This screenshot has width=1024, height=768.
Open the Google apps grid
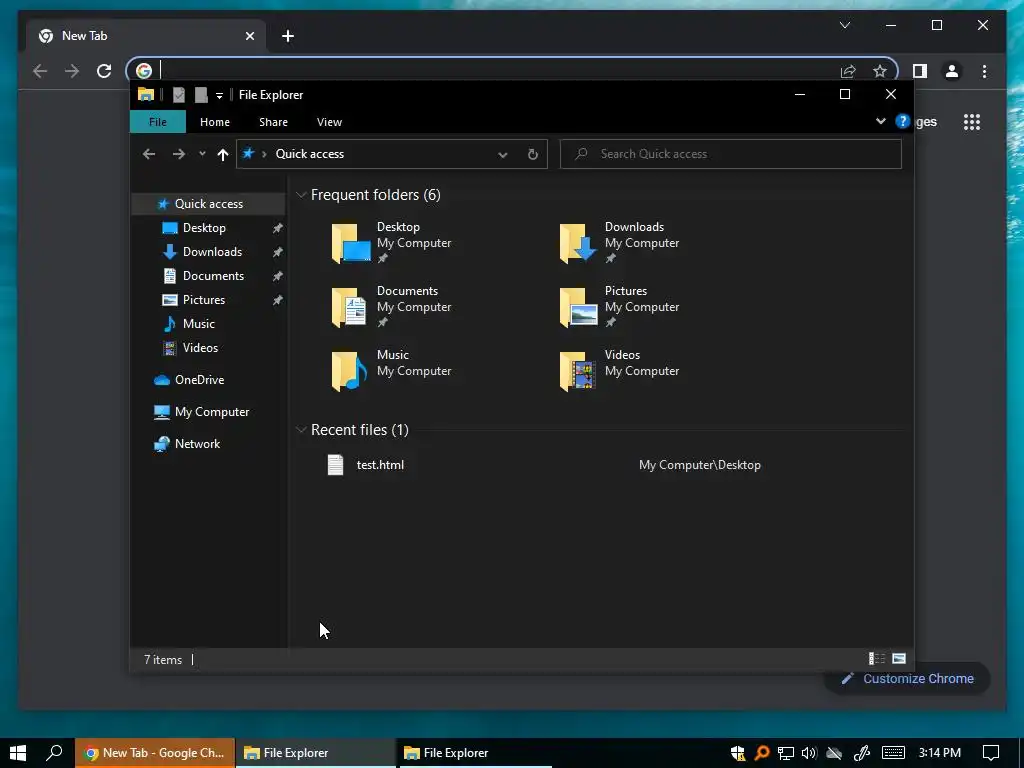click(972, 121)
